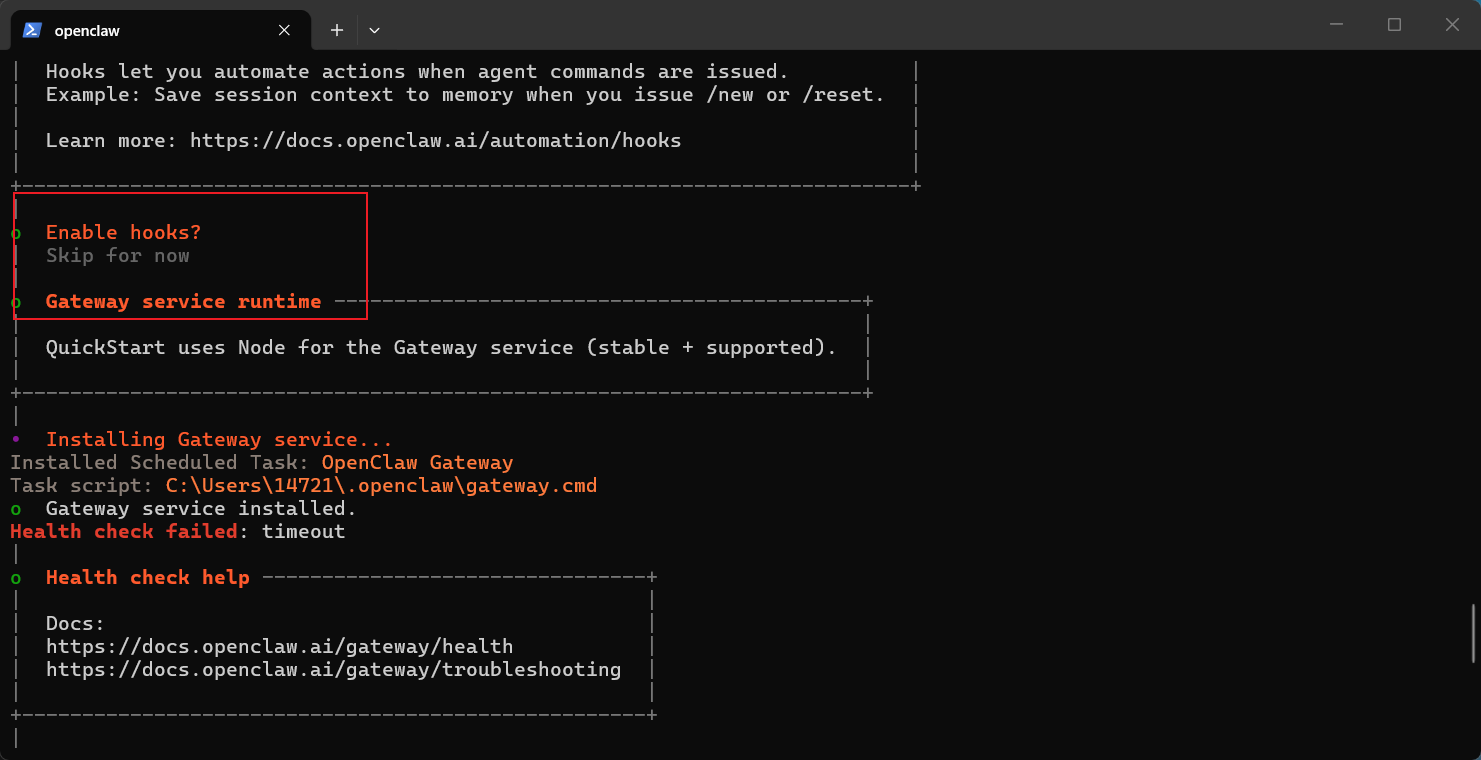Click the 'Installed Scheduled Task:' label

pyautogui.click(x=160, y=462)
